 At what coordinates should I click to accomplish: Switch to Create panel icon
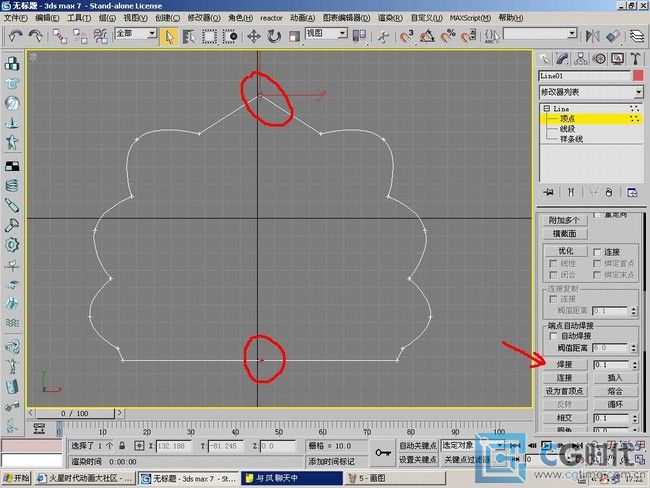coord(545,59)
